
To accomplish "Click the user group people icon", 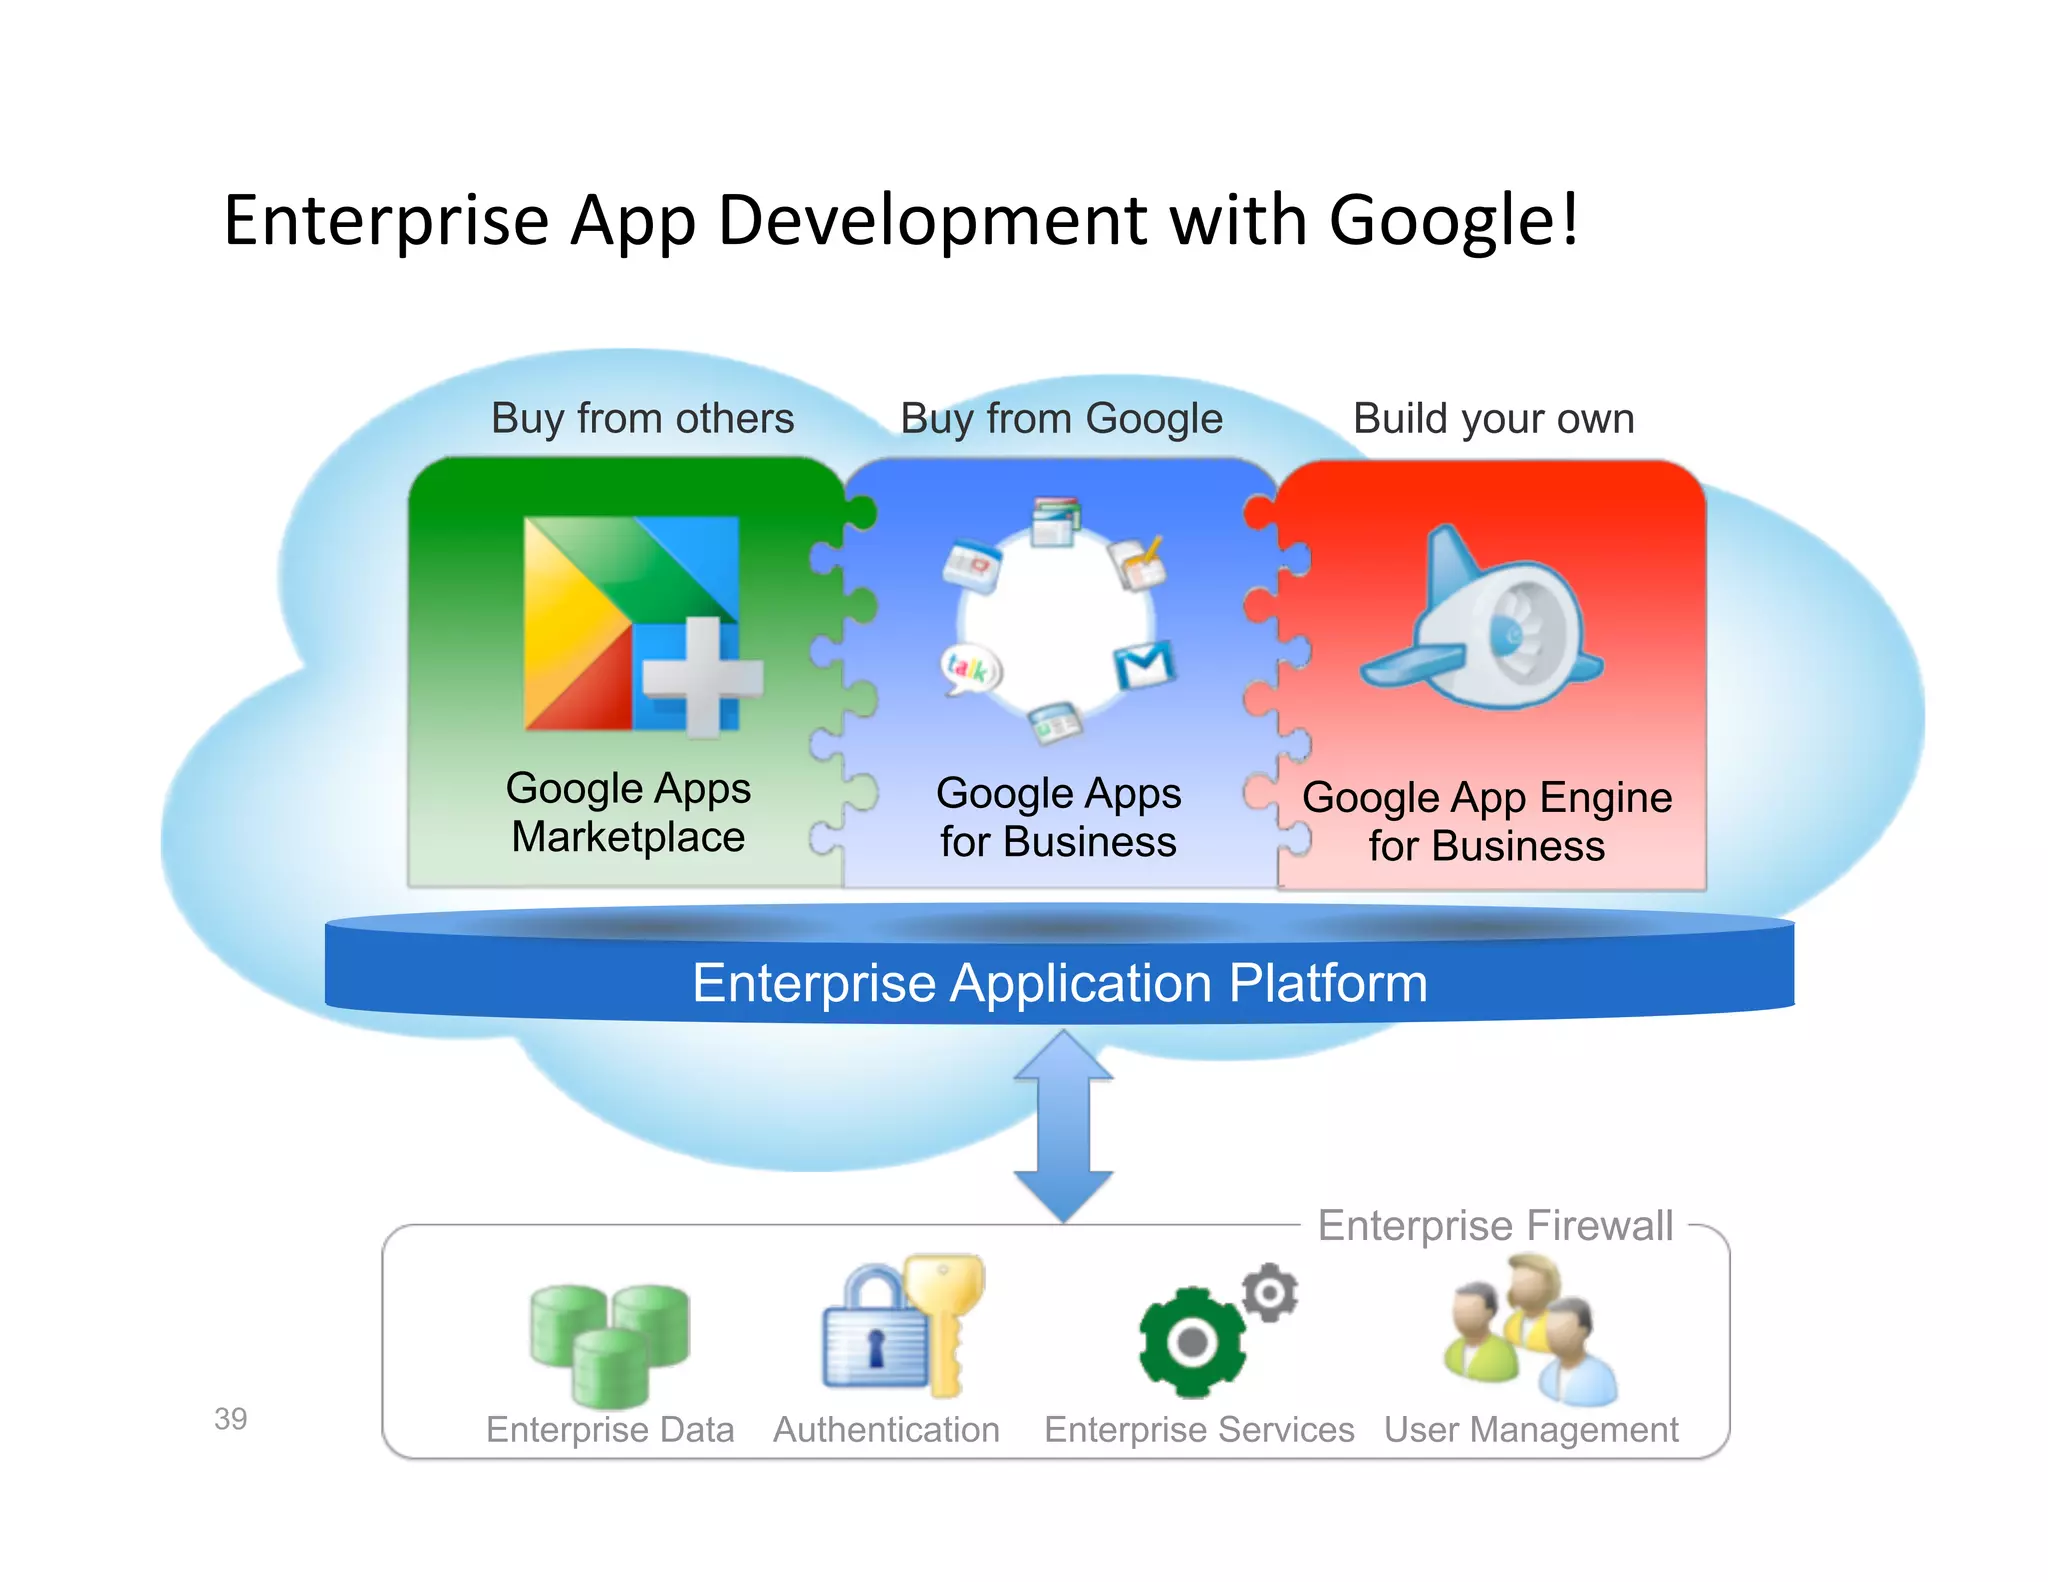I will (x=1530, y=1331).
